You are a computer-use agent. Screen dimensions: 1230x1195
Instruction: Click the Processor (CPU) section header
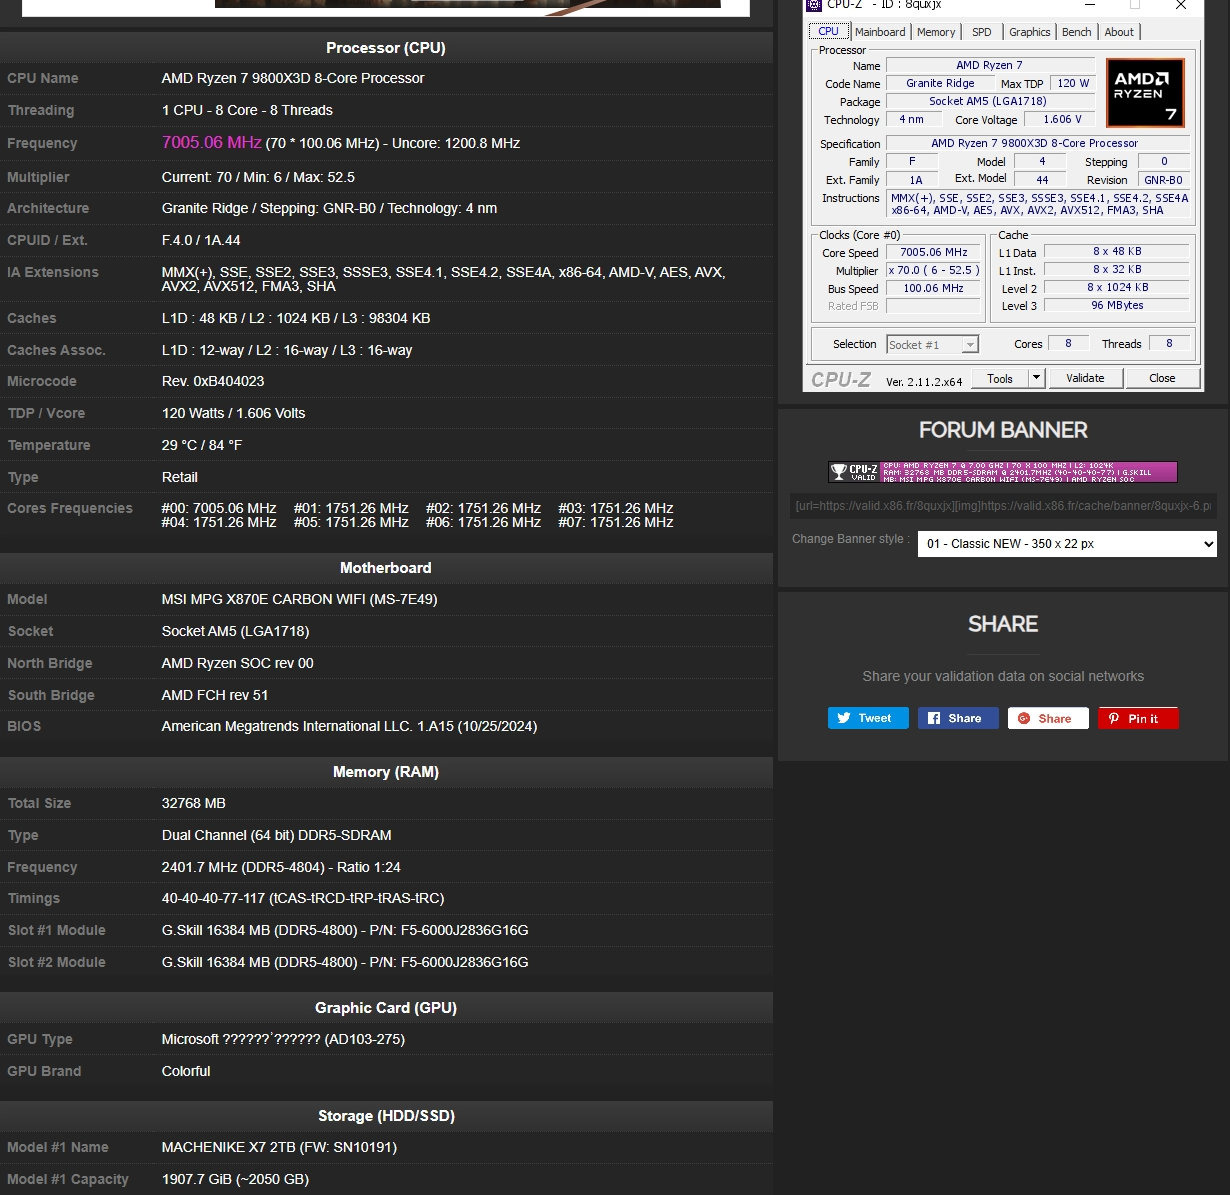386,48
